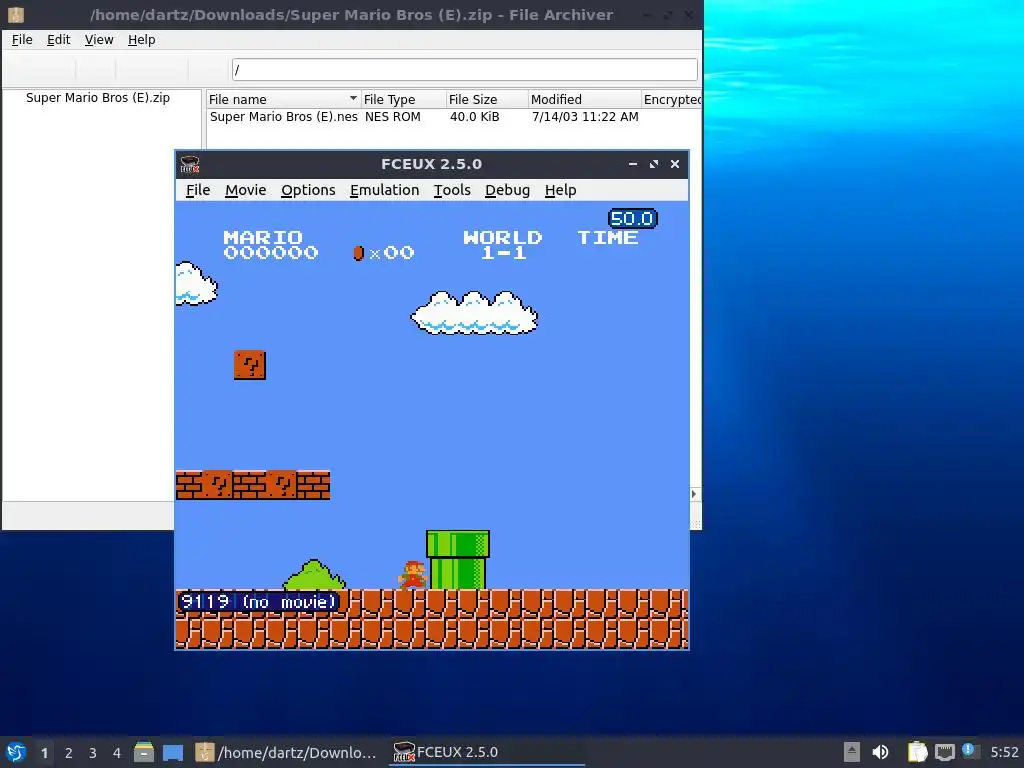Click the Mario sprite in the game

[x=412, y=575]
